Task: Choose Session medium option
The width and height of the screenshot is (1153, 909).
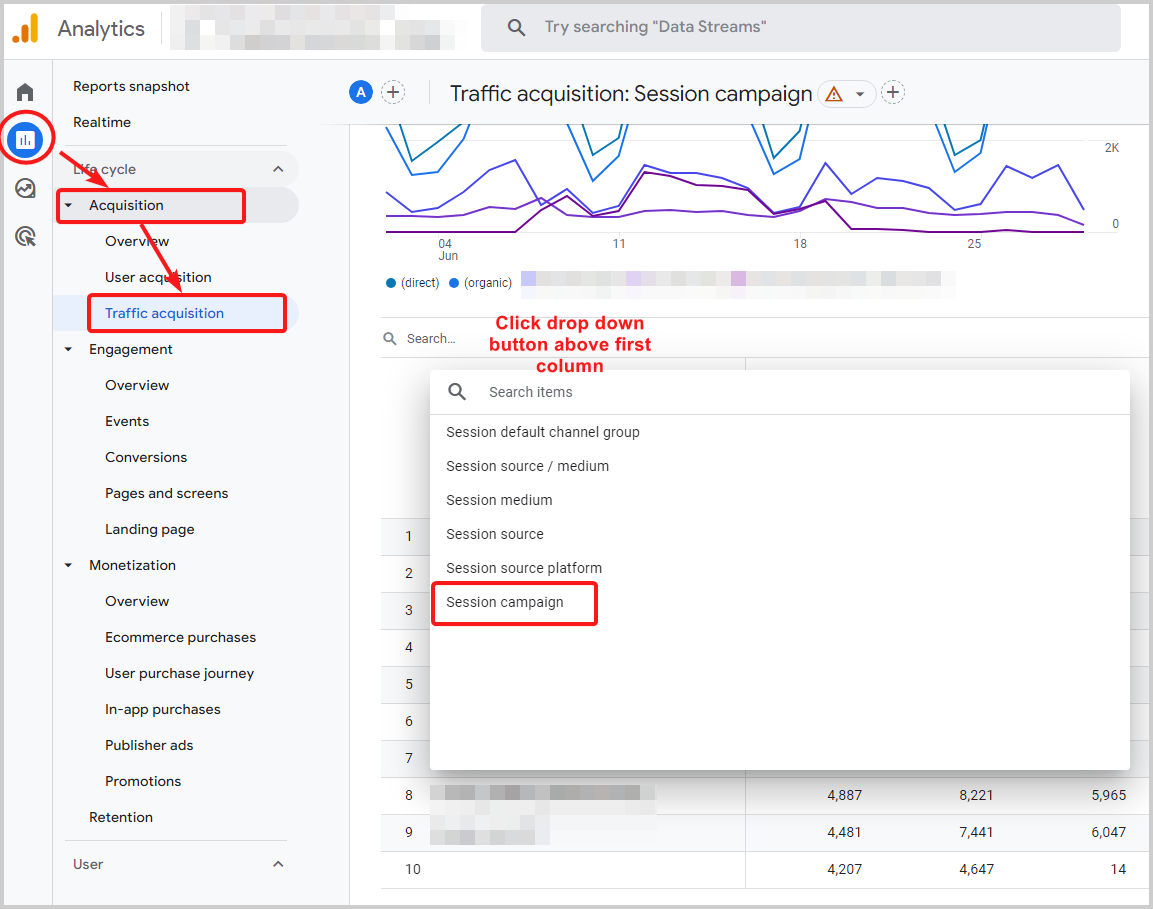Action: (x=499, y=500)
